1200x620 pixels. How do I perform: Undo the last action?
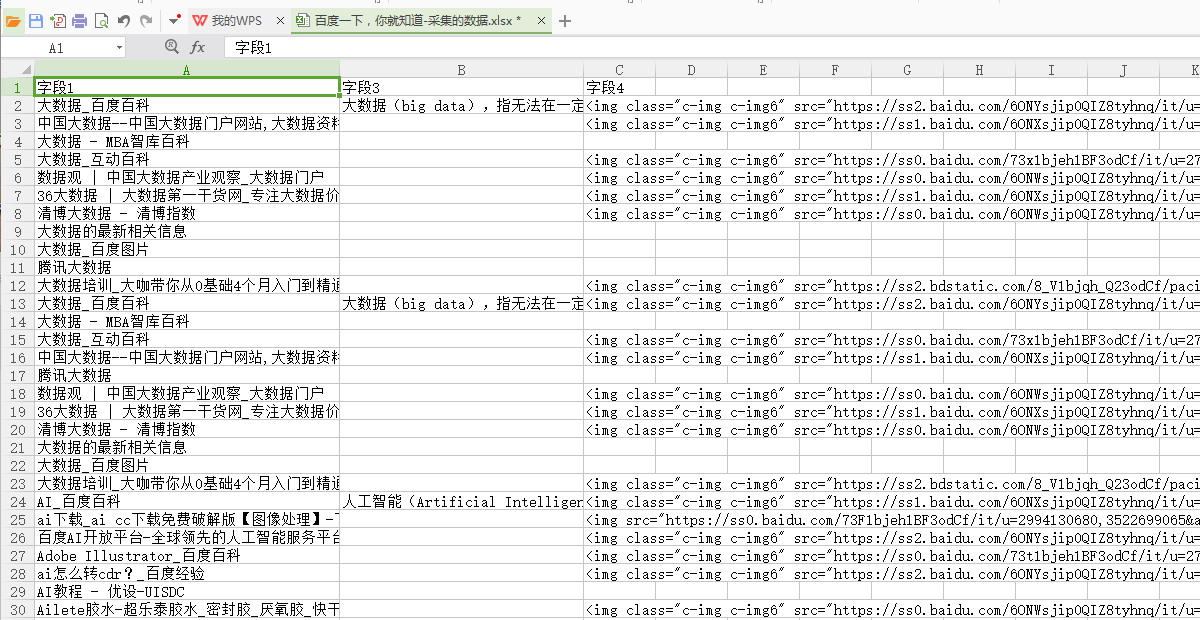124,20
